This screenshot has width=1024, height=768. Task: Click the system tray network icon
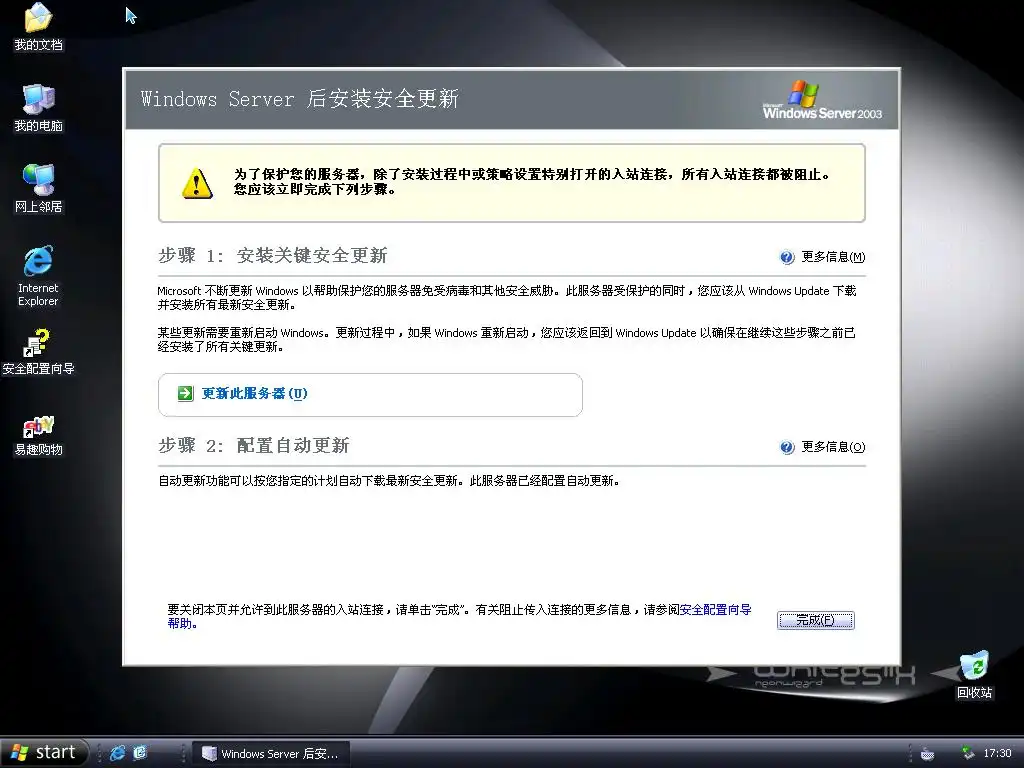click(968, 753)
